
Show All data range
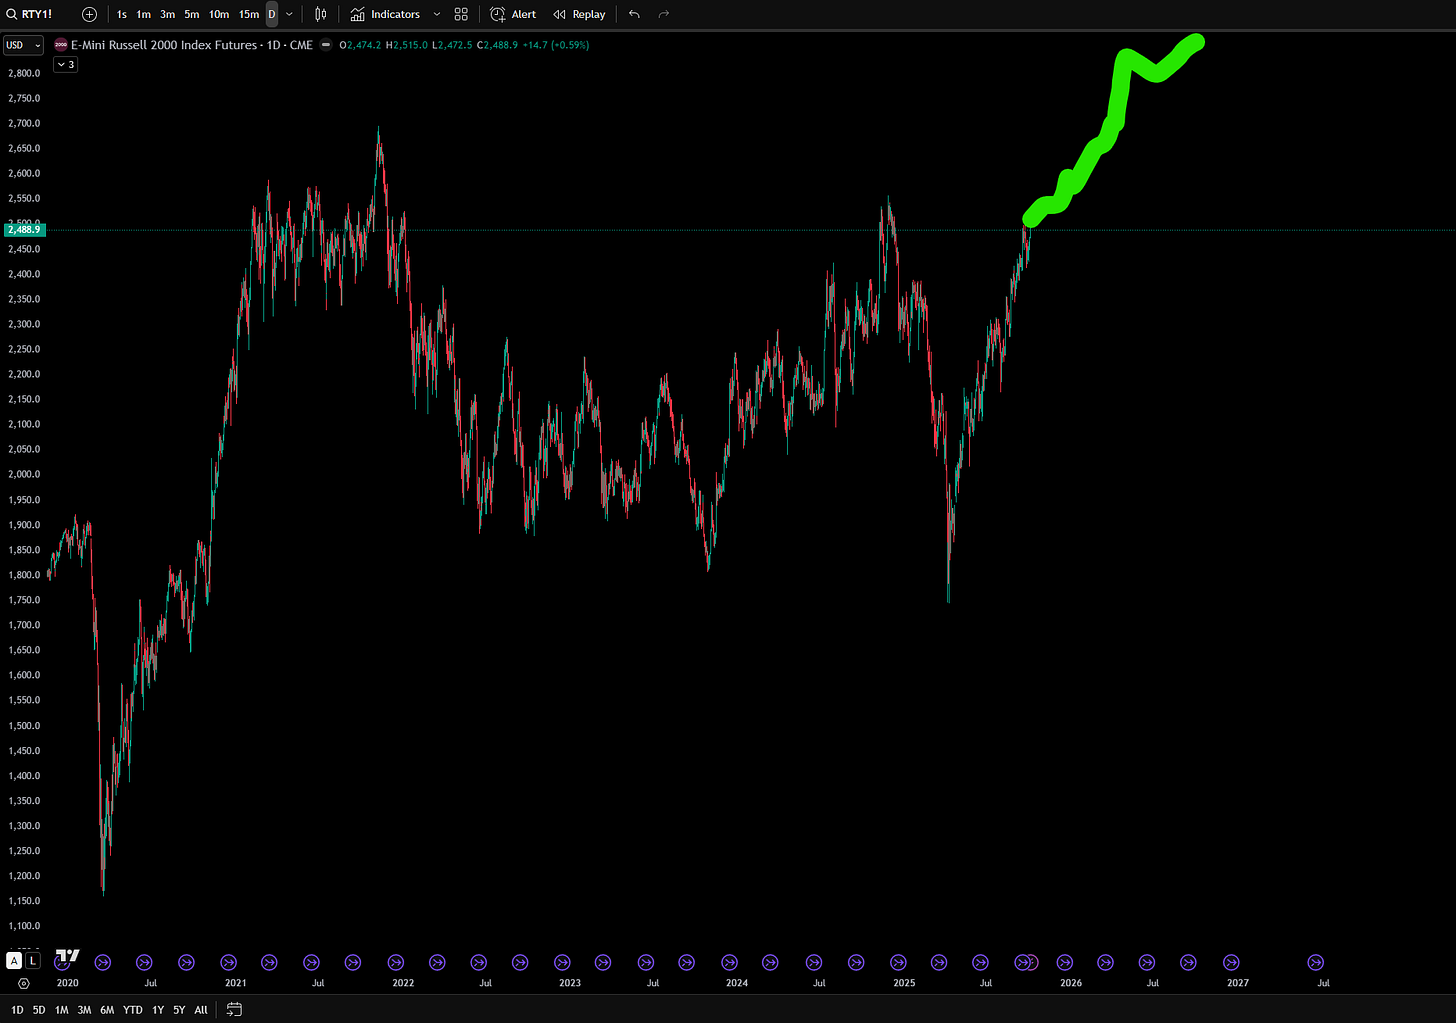(x=201, y=1010)
